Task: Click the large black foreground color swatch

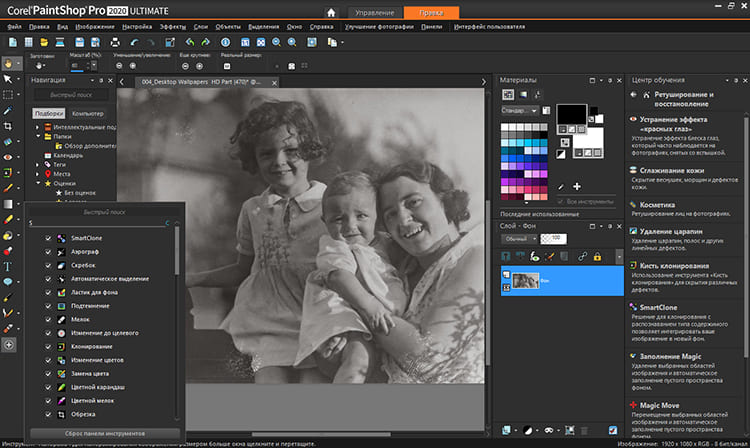Action: tap(572, 115)
